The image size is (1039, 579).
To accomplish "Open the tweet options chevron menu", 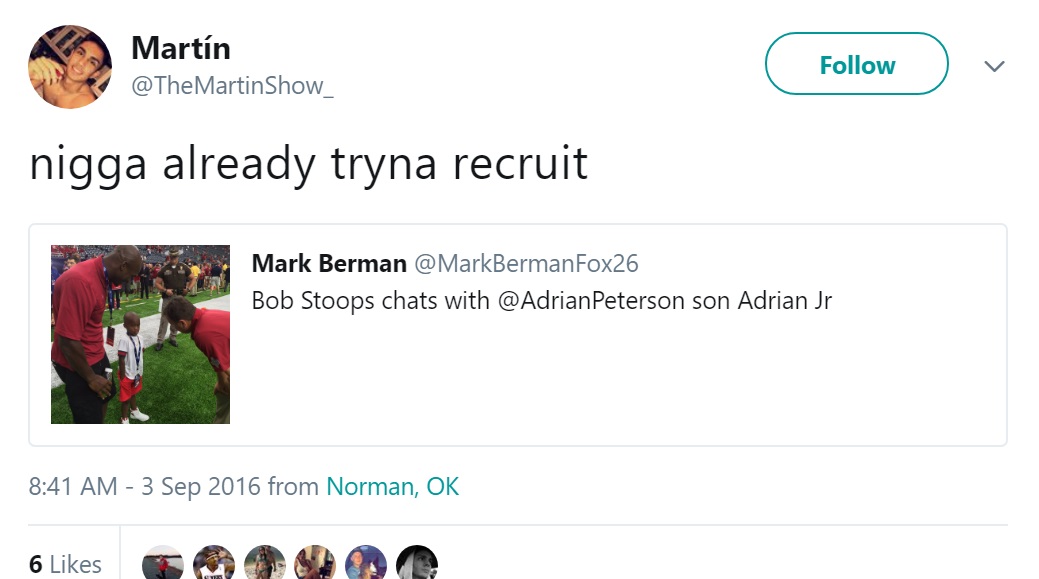I will (x=994, y=66).
